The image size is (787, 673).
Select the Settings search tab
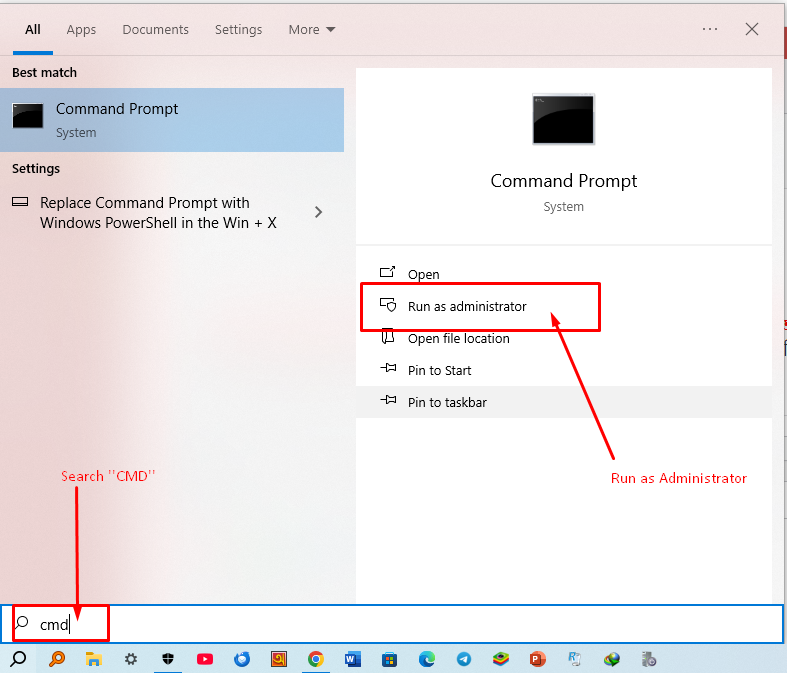pos(238,30)
